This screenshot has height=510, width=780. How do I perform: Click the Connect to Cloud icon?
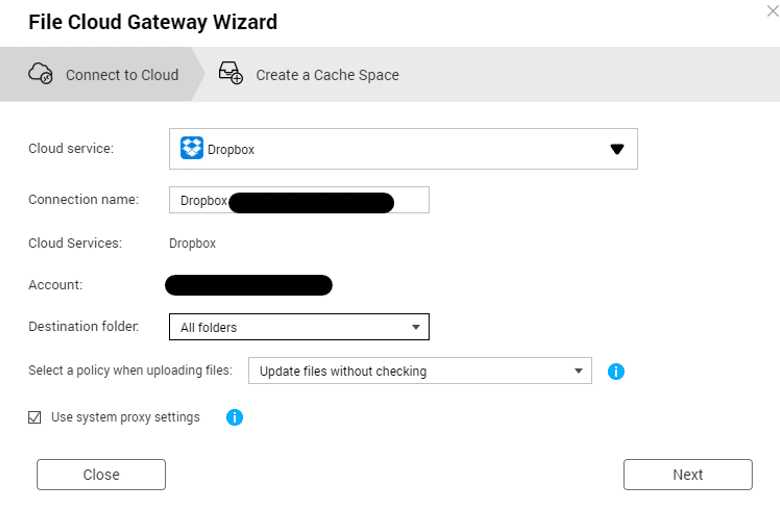click(x=40, y=74)
